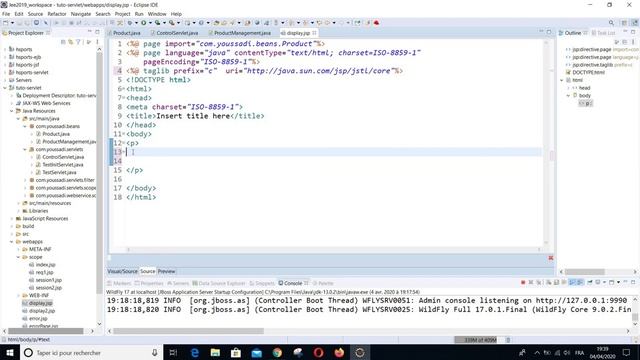Click the Console horizontal scrollbar

click(189, 331)
